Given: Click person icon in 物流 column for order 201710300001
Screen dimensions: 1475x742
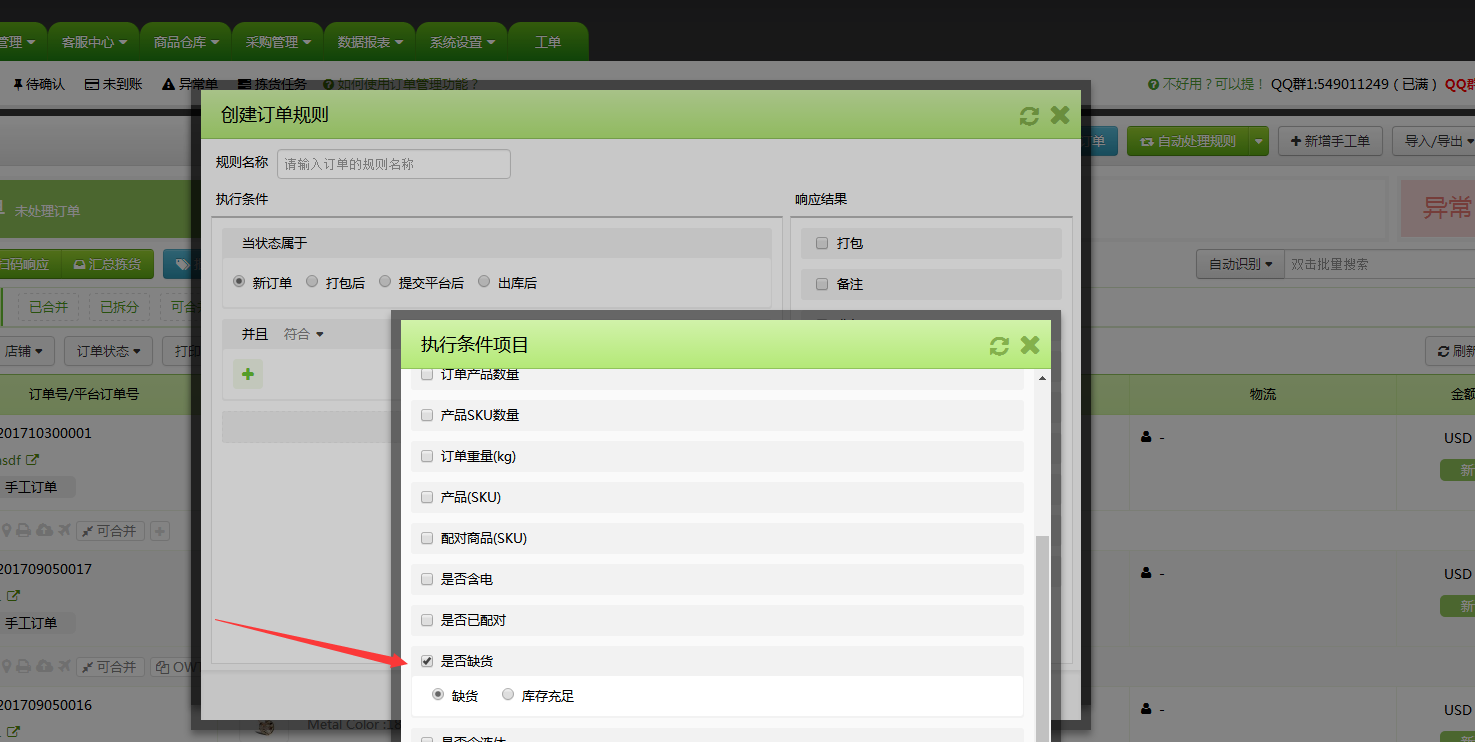Looking at the screenshot, I should tap(1145, 437).
